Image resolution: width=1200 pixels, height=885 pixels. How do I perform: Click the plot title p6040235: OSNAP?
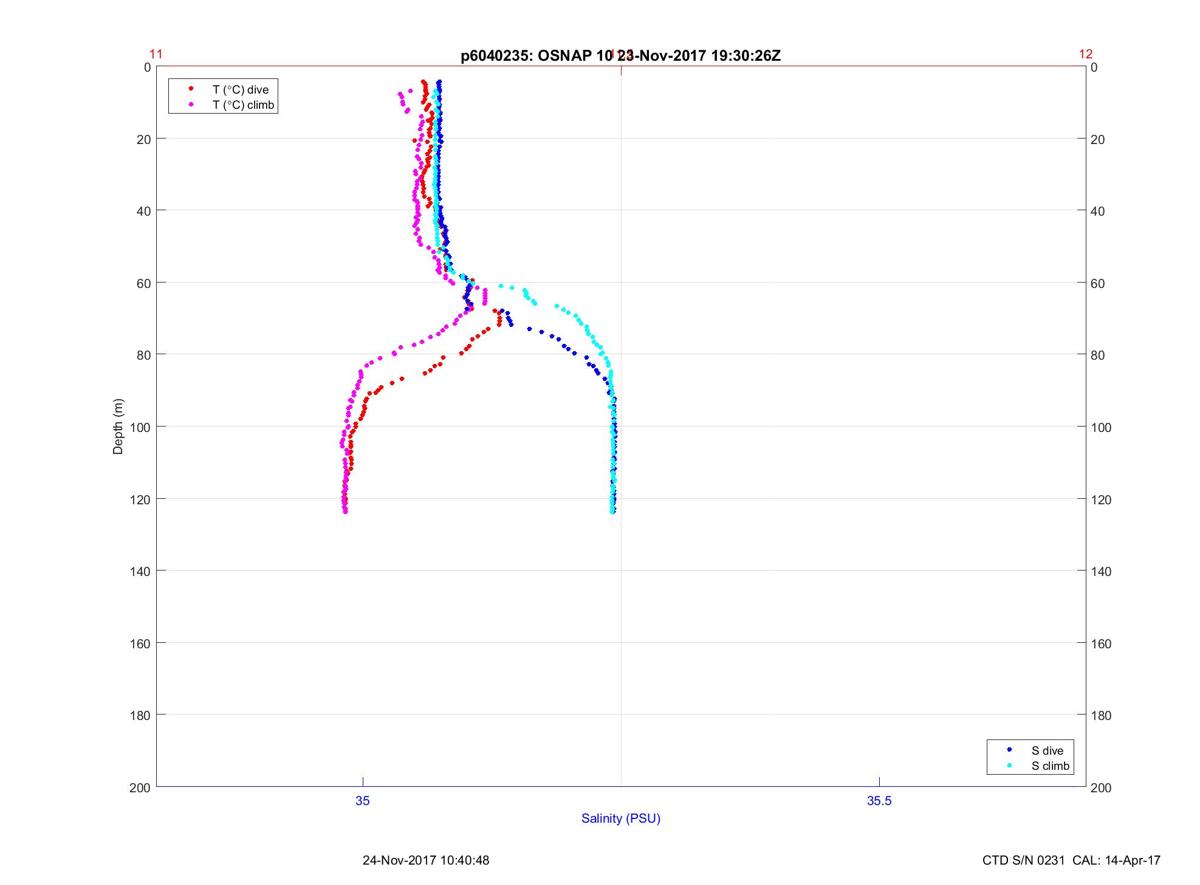[x=621, y=56]
